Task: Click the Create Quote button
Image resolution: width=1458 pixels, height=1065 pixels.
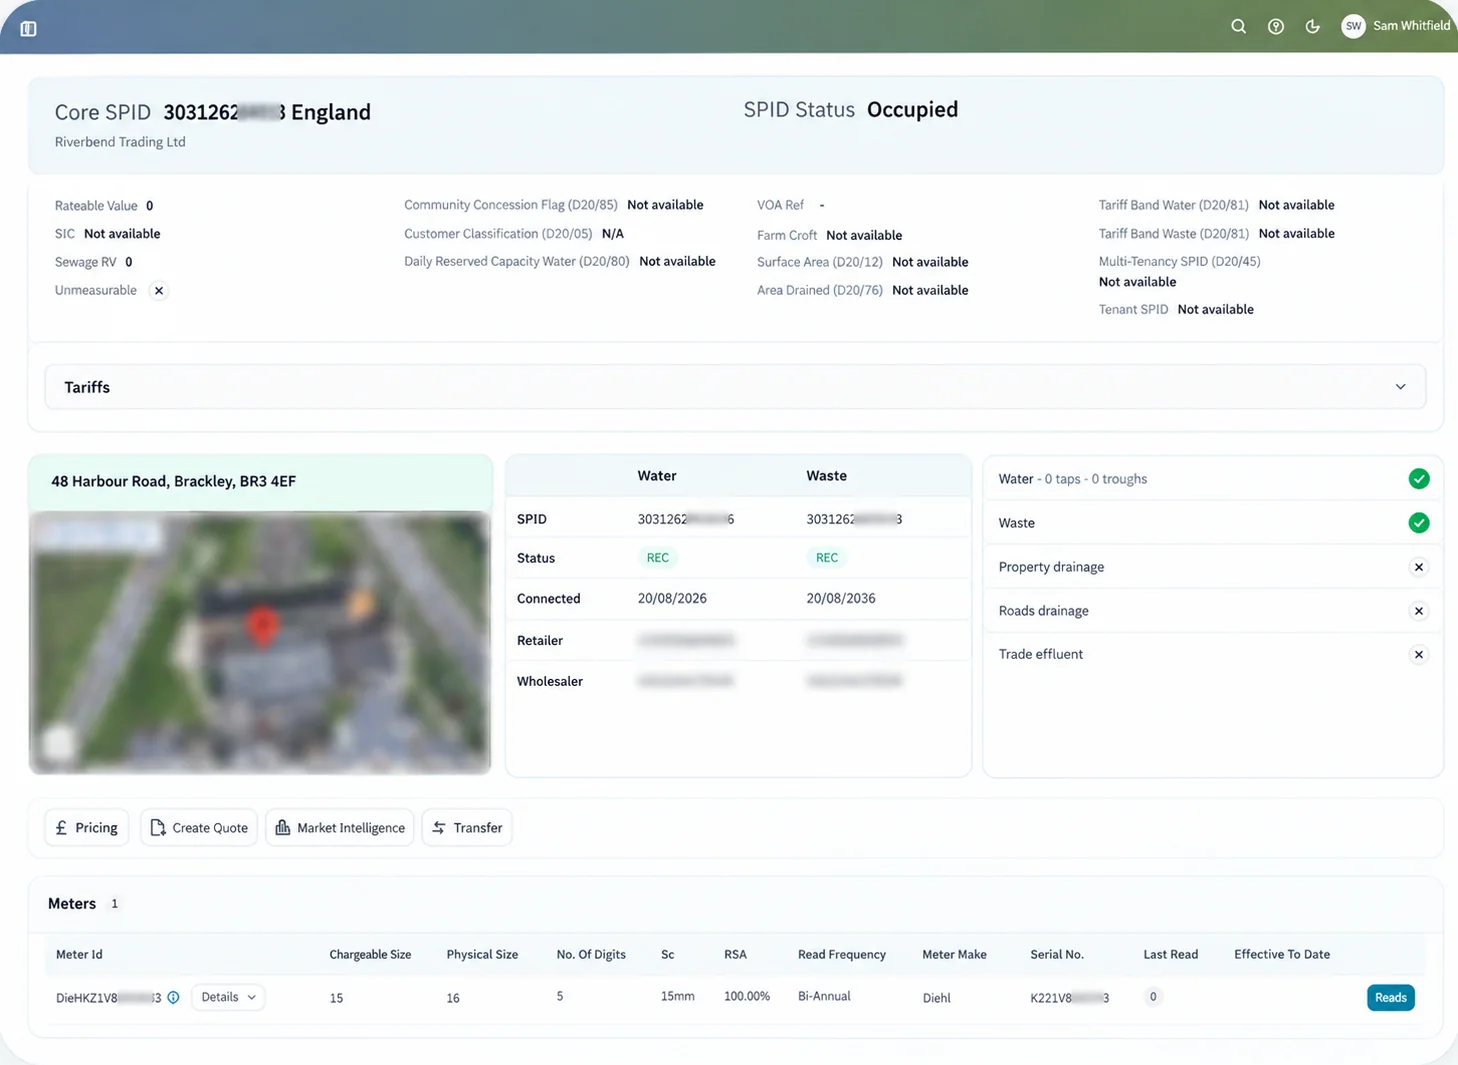Action: (199, 828)
